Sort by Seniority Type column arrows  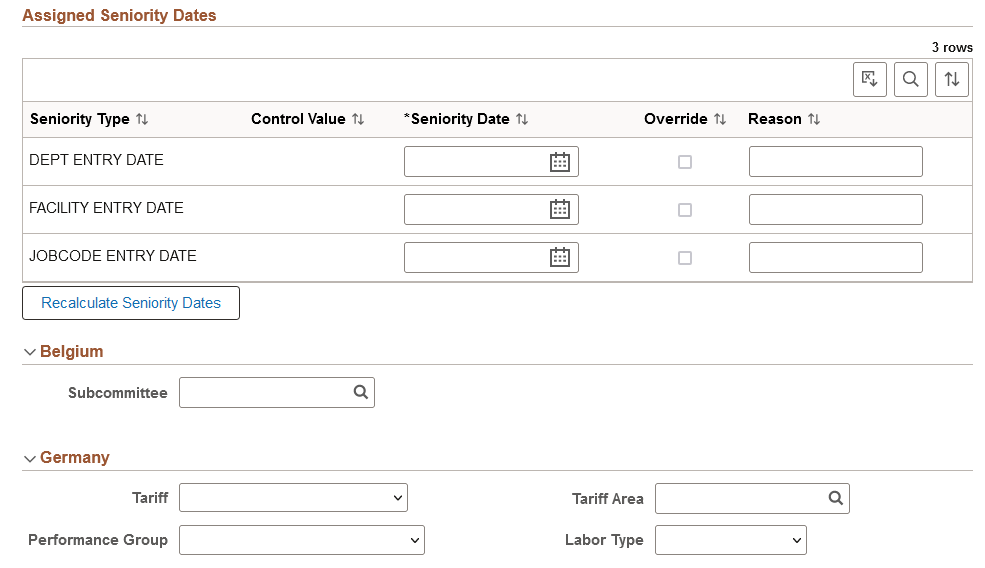(x=143, y=119)
